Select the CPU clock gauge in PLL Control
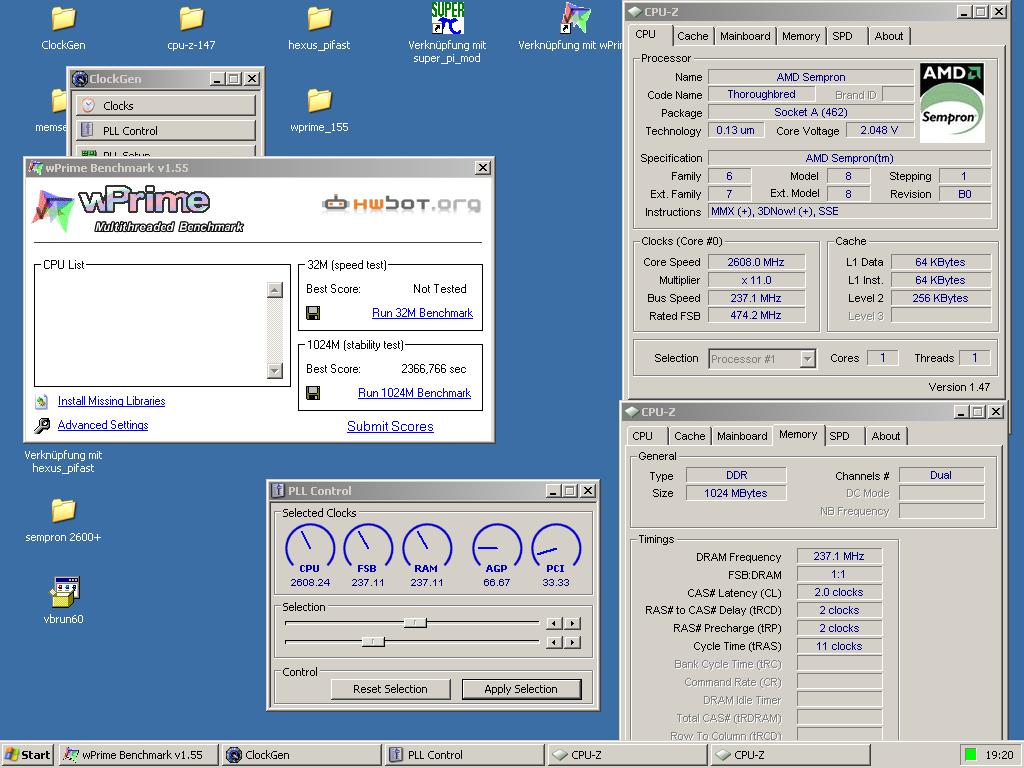 click(x=310, y=547)
